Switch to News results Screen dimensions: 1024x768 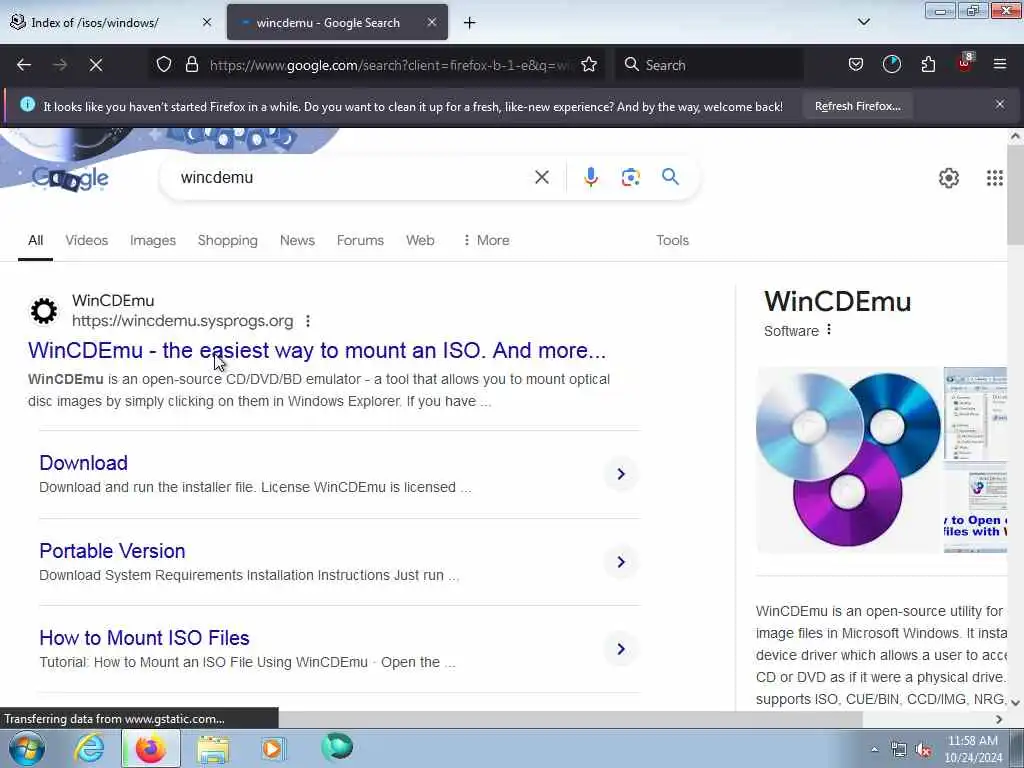(x=297, y=240)
